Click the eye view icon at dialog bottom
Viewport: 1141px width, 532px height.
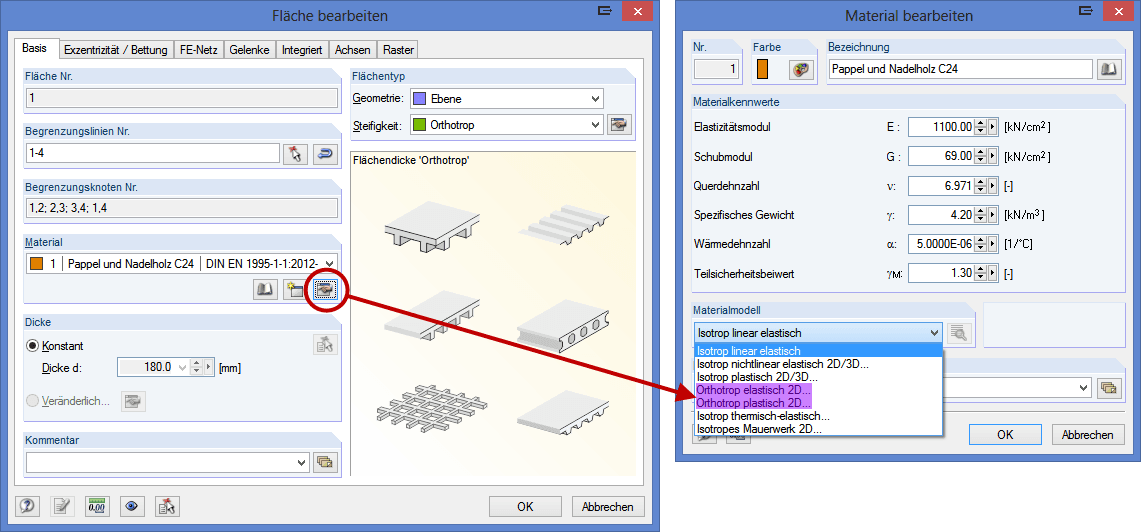coord(131,507)
